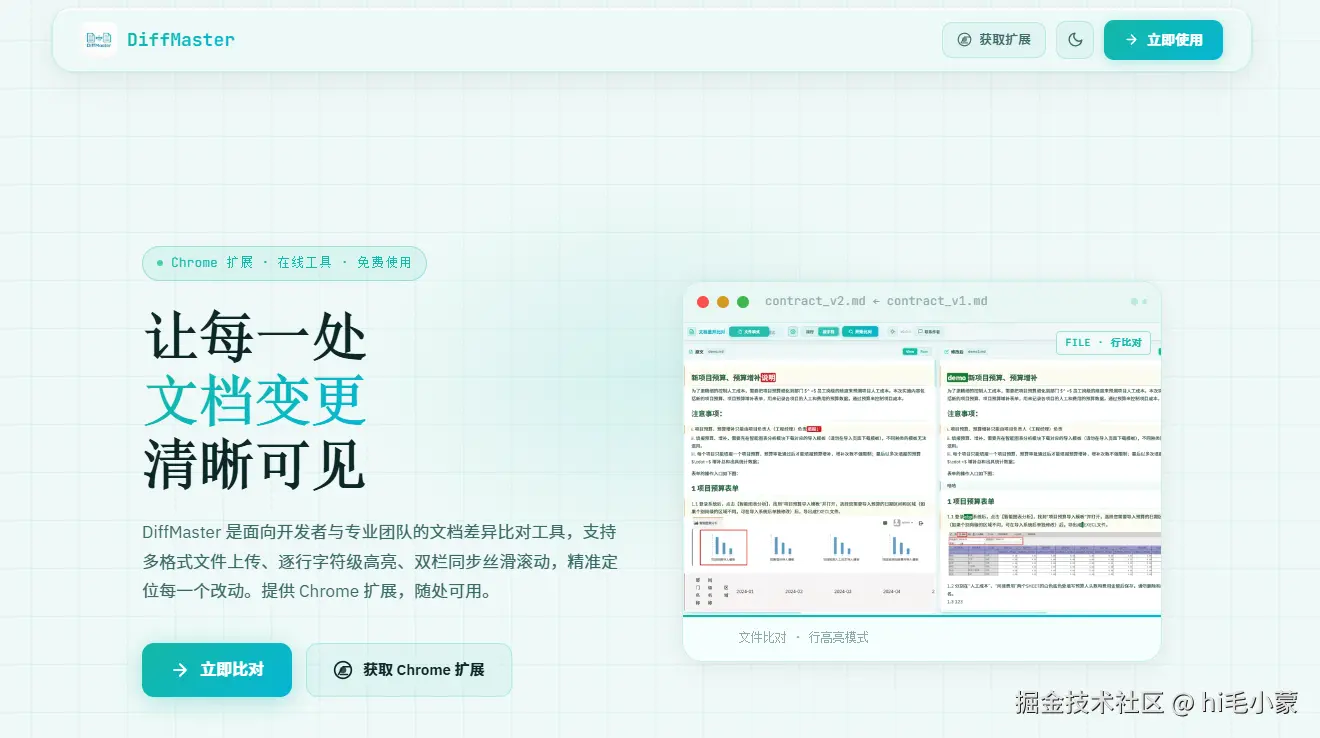Click the DiffMaster brand name
This screenshot has width=1320, height=738.
181,40
